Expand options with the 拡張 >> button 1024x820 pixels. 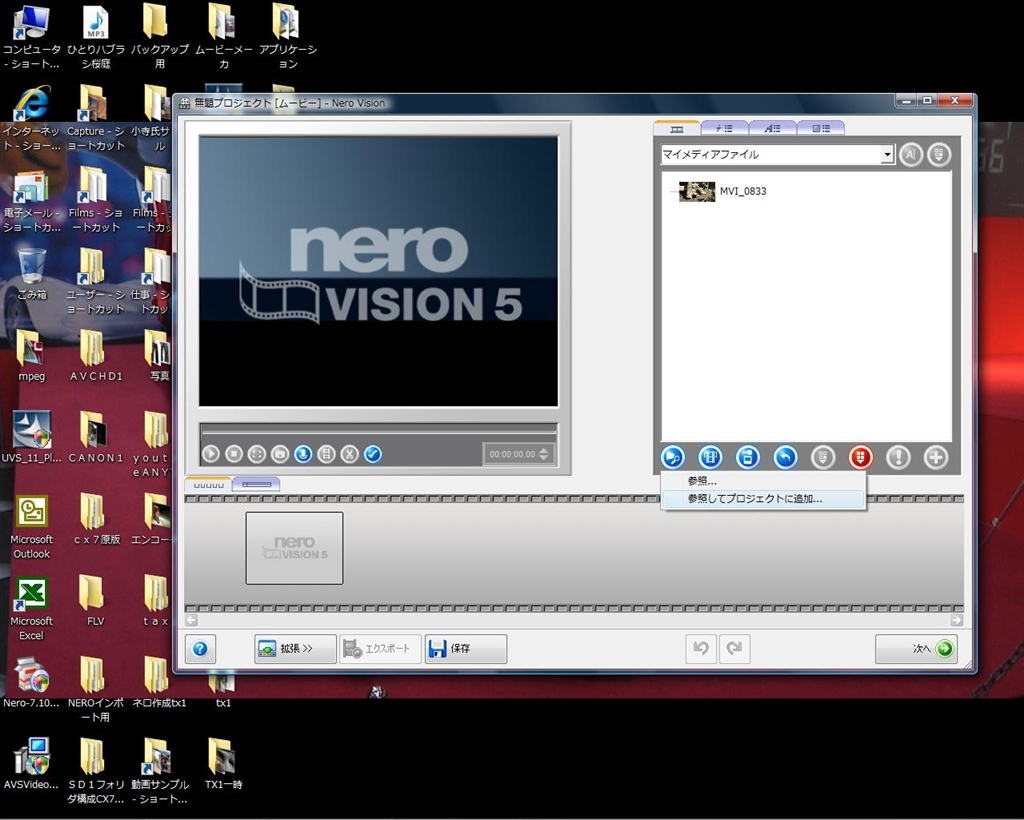pyautogui.click(x=295, y=649)
